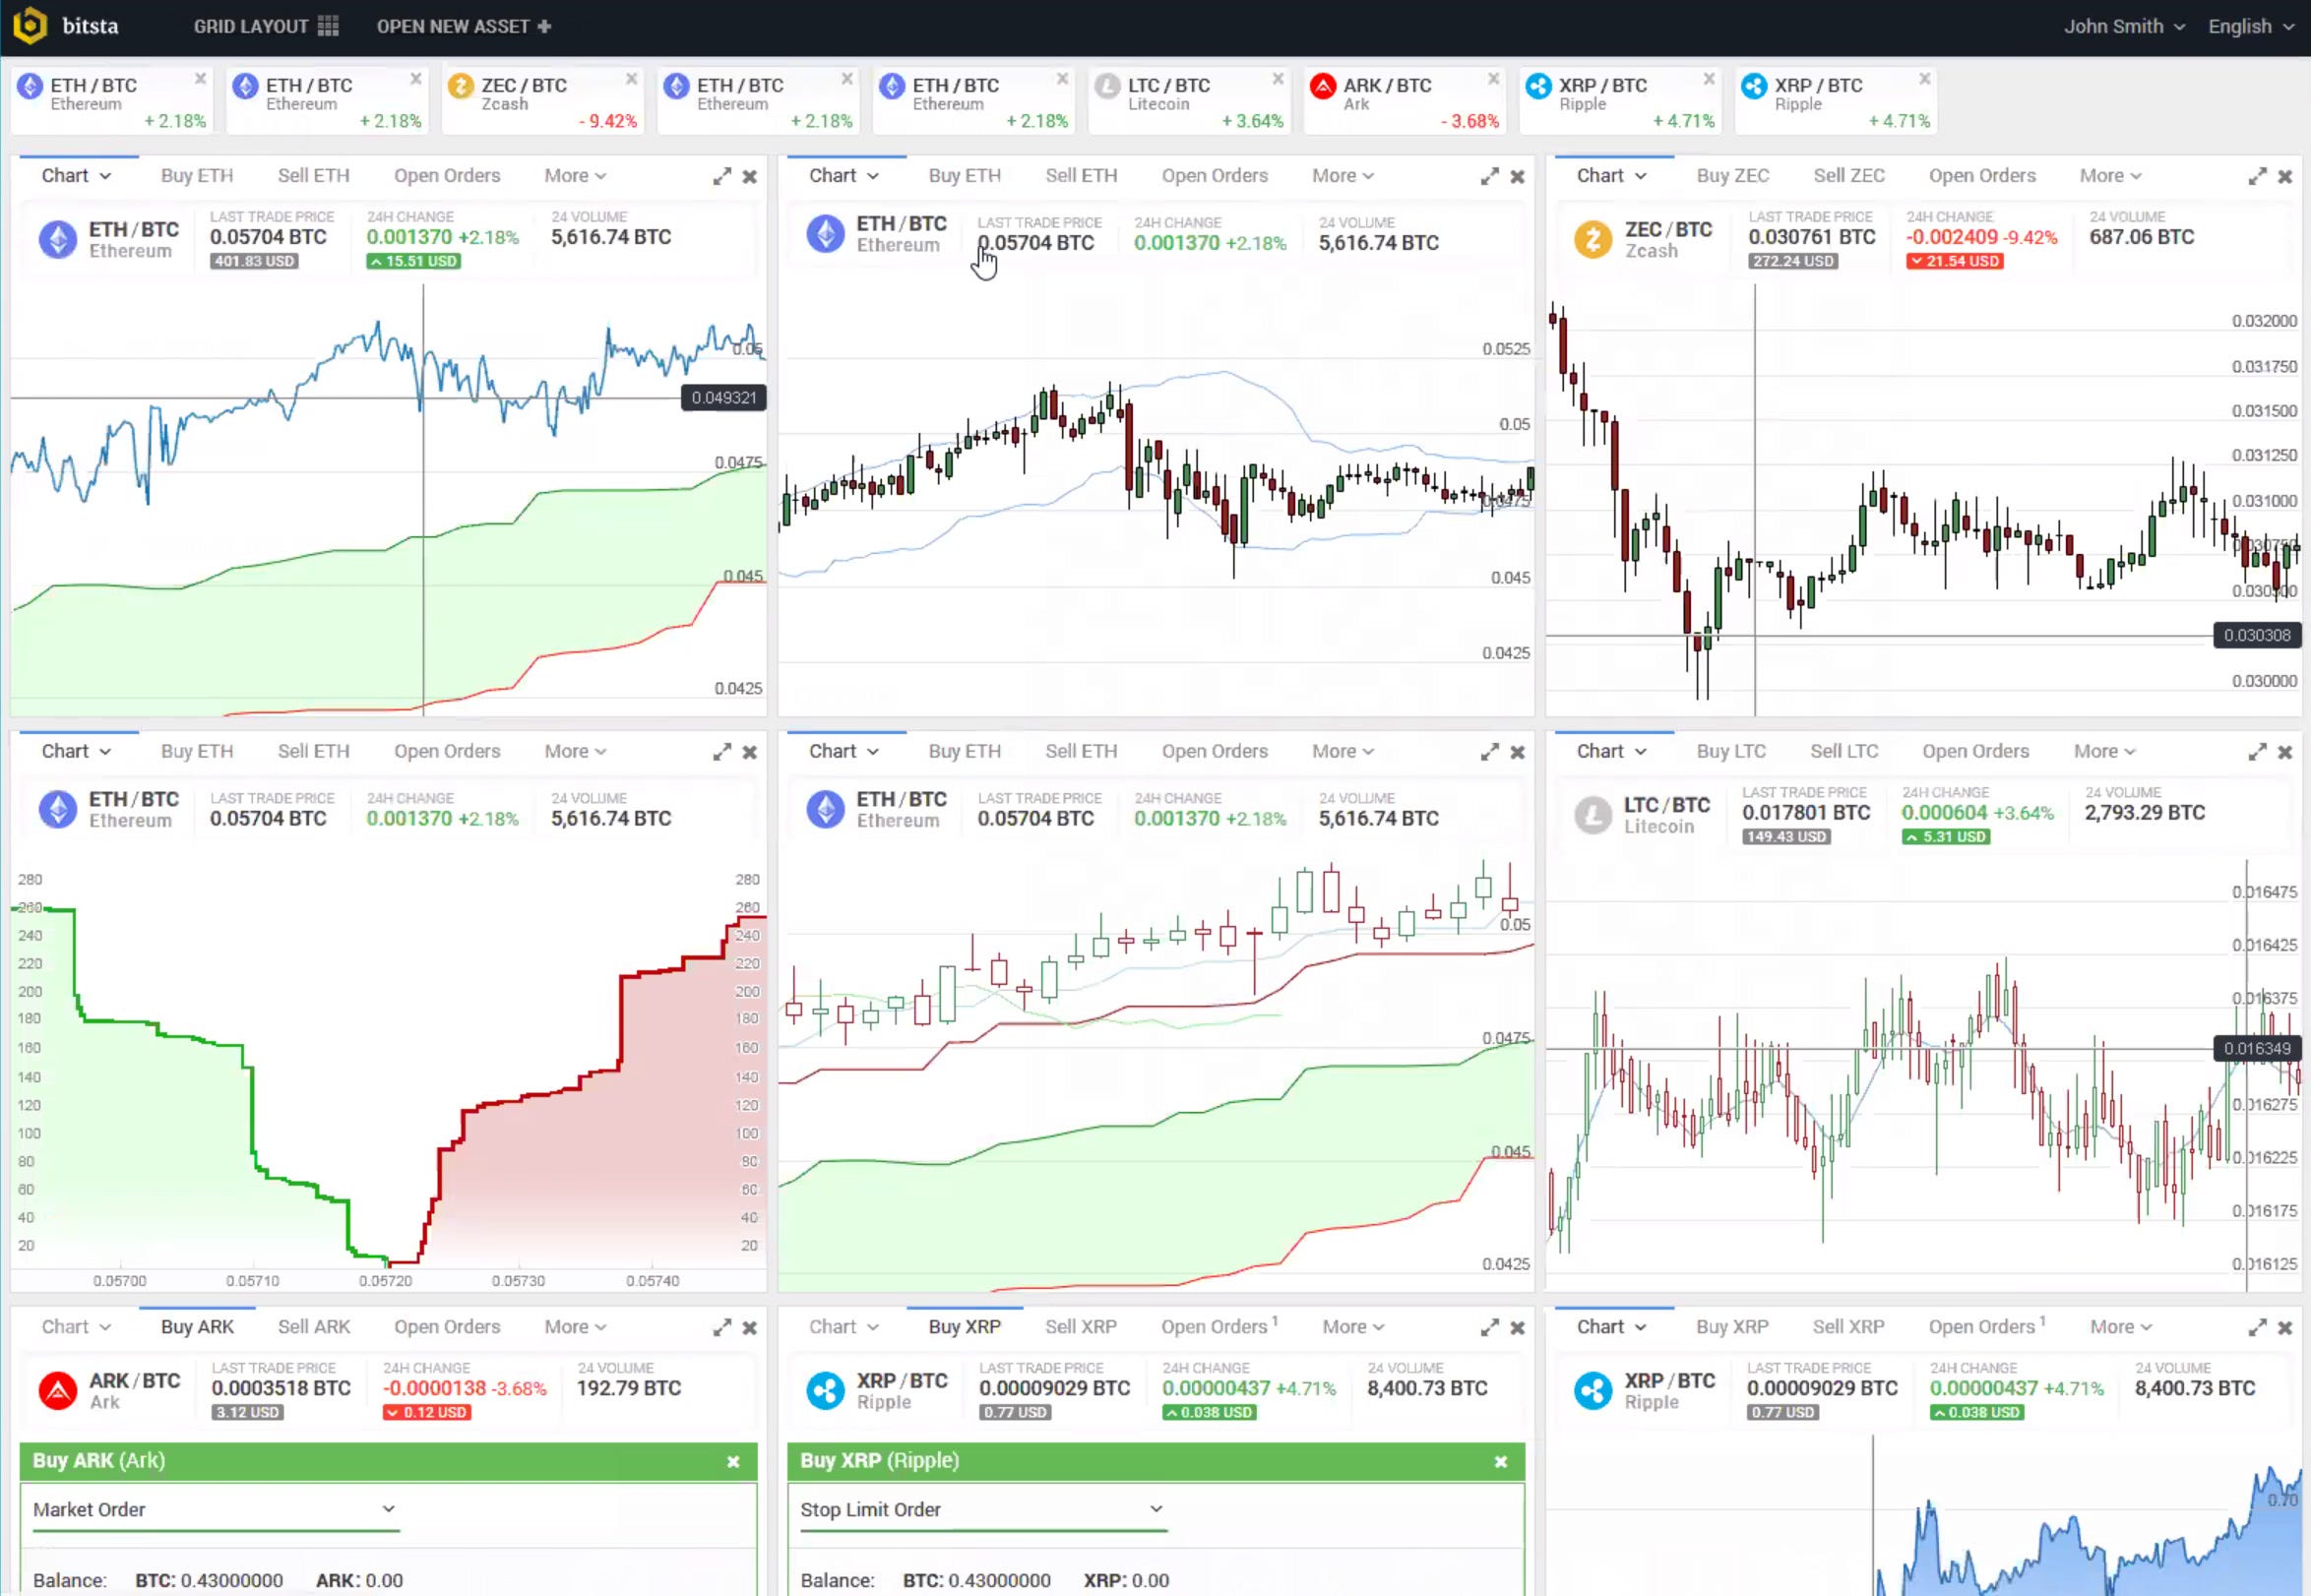Image resolution: width=2311 pixels, height=1596 pixels.
Task: Dismiss the green Buy XRP (Ripple) form
Action: 1501,1462
